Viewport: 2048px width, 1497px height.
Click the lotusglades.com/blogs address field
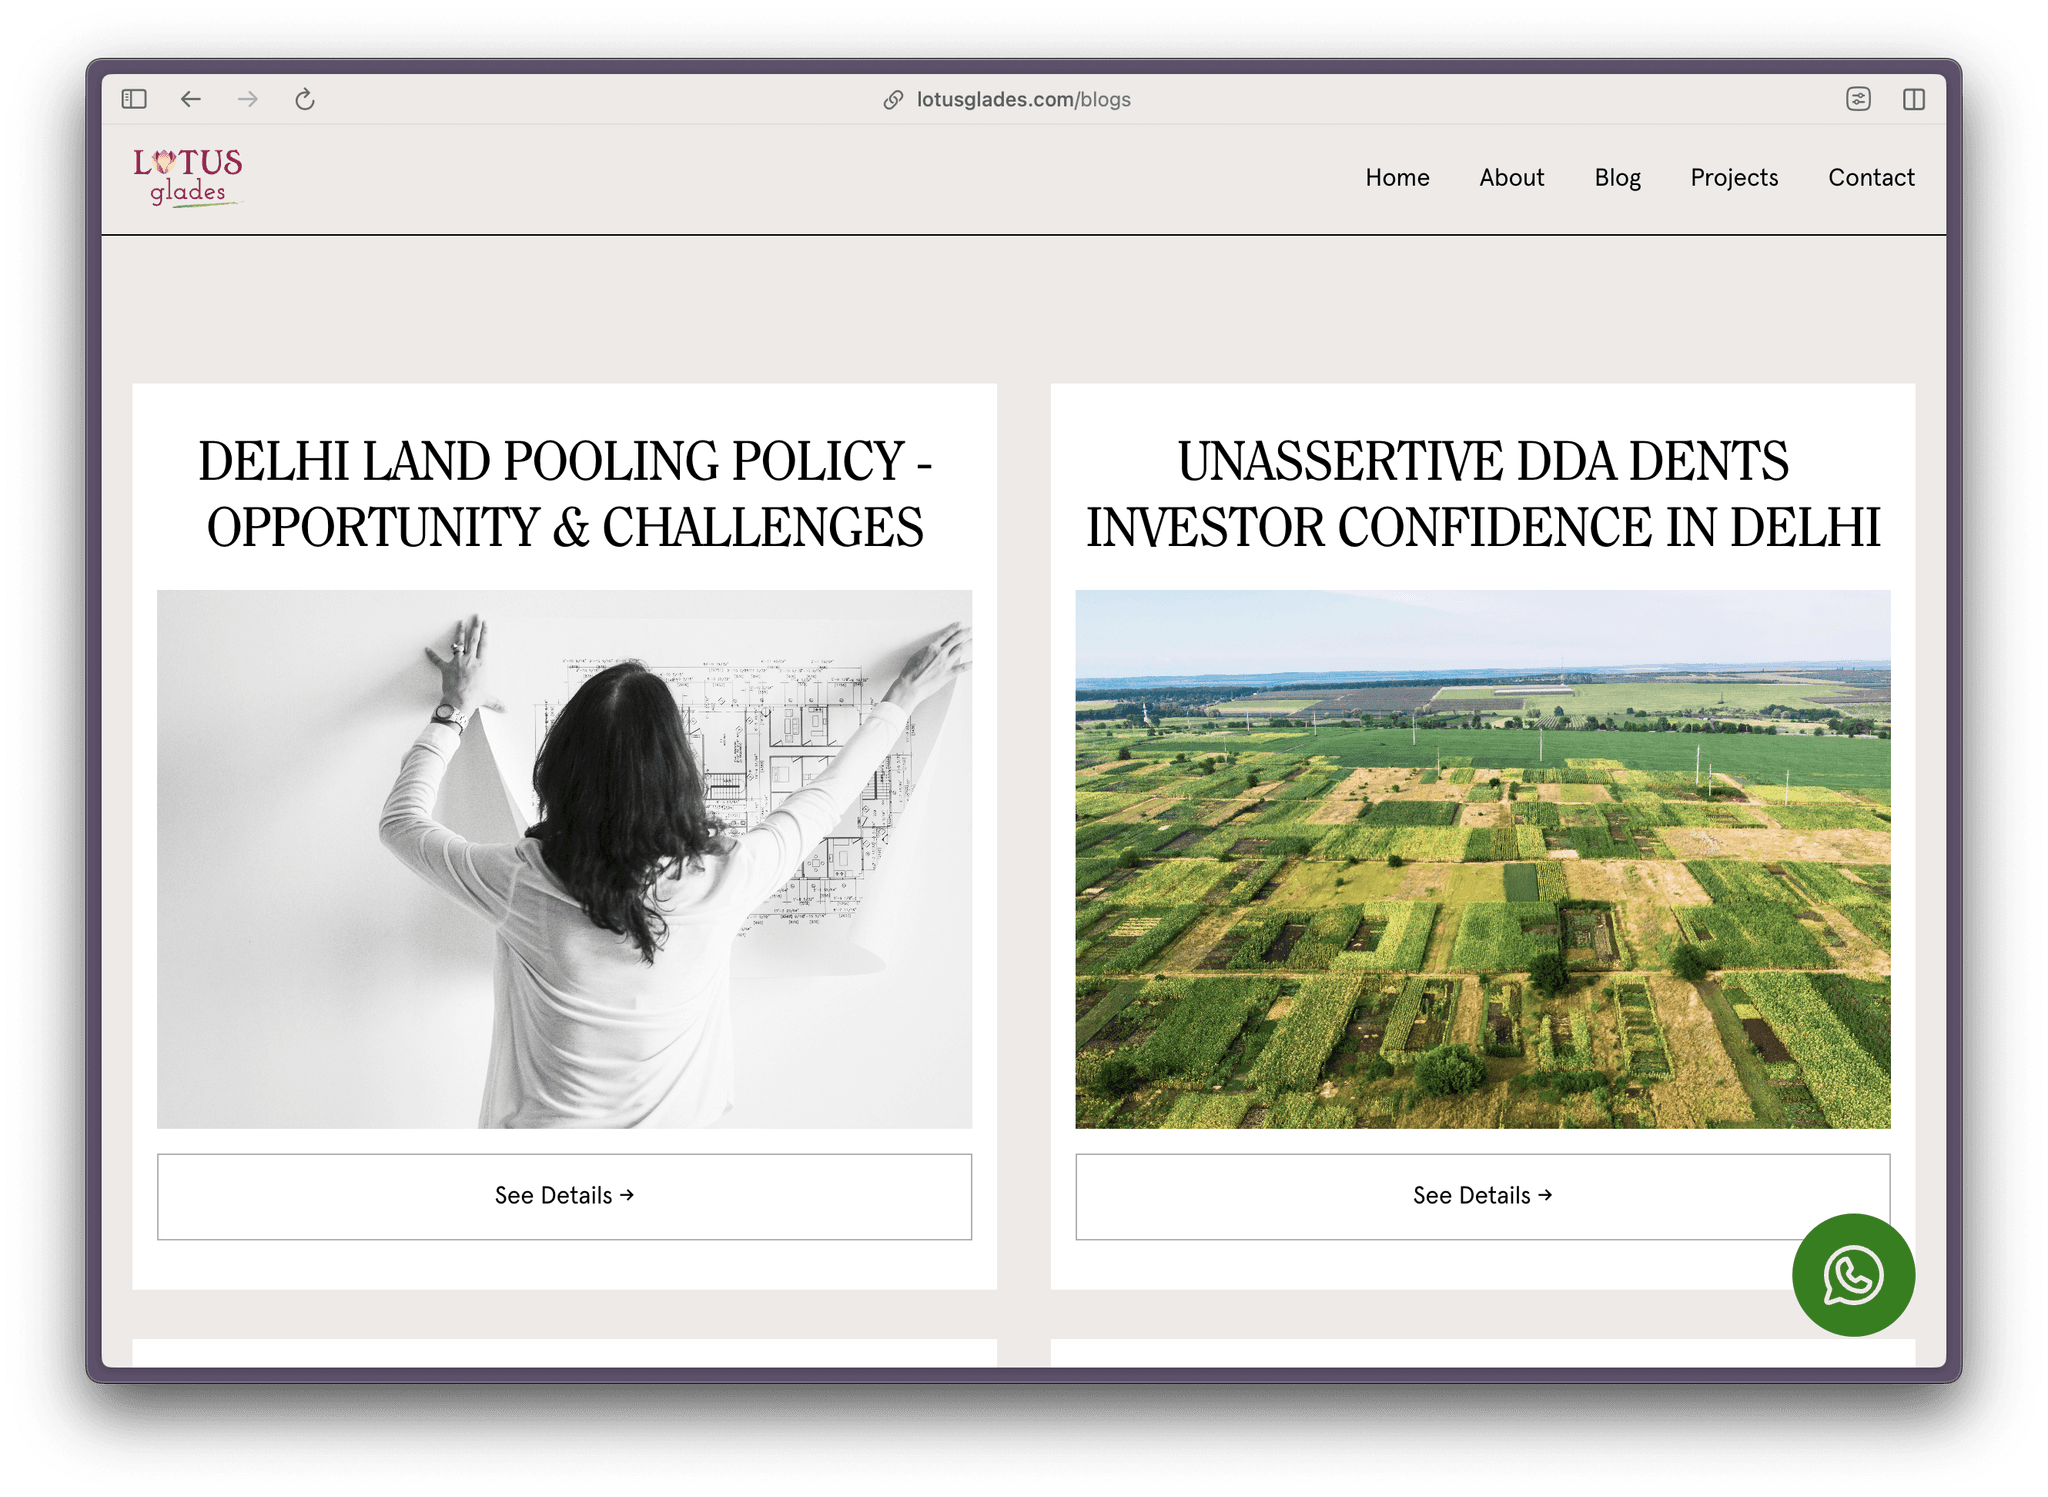(x=1023, y=100)
